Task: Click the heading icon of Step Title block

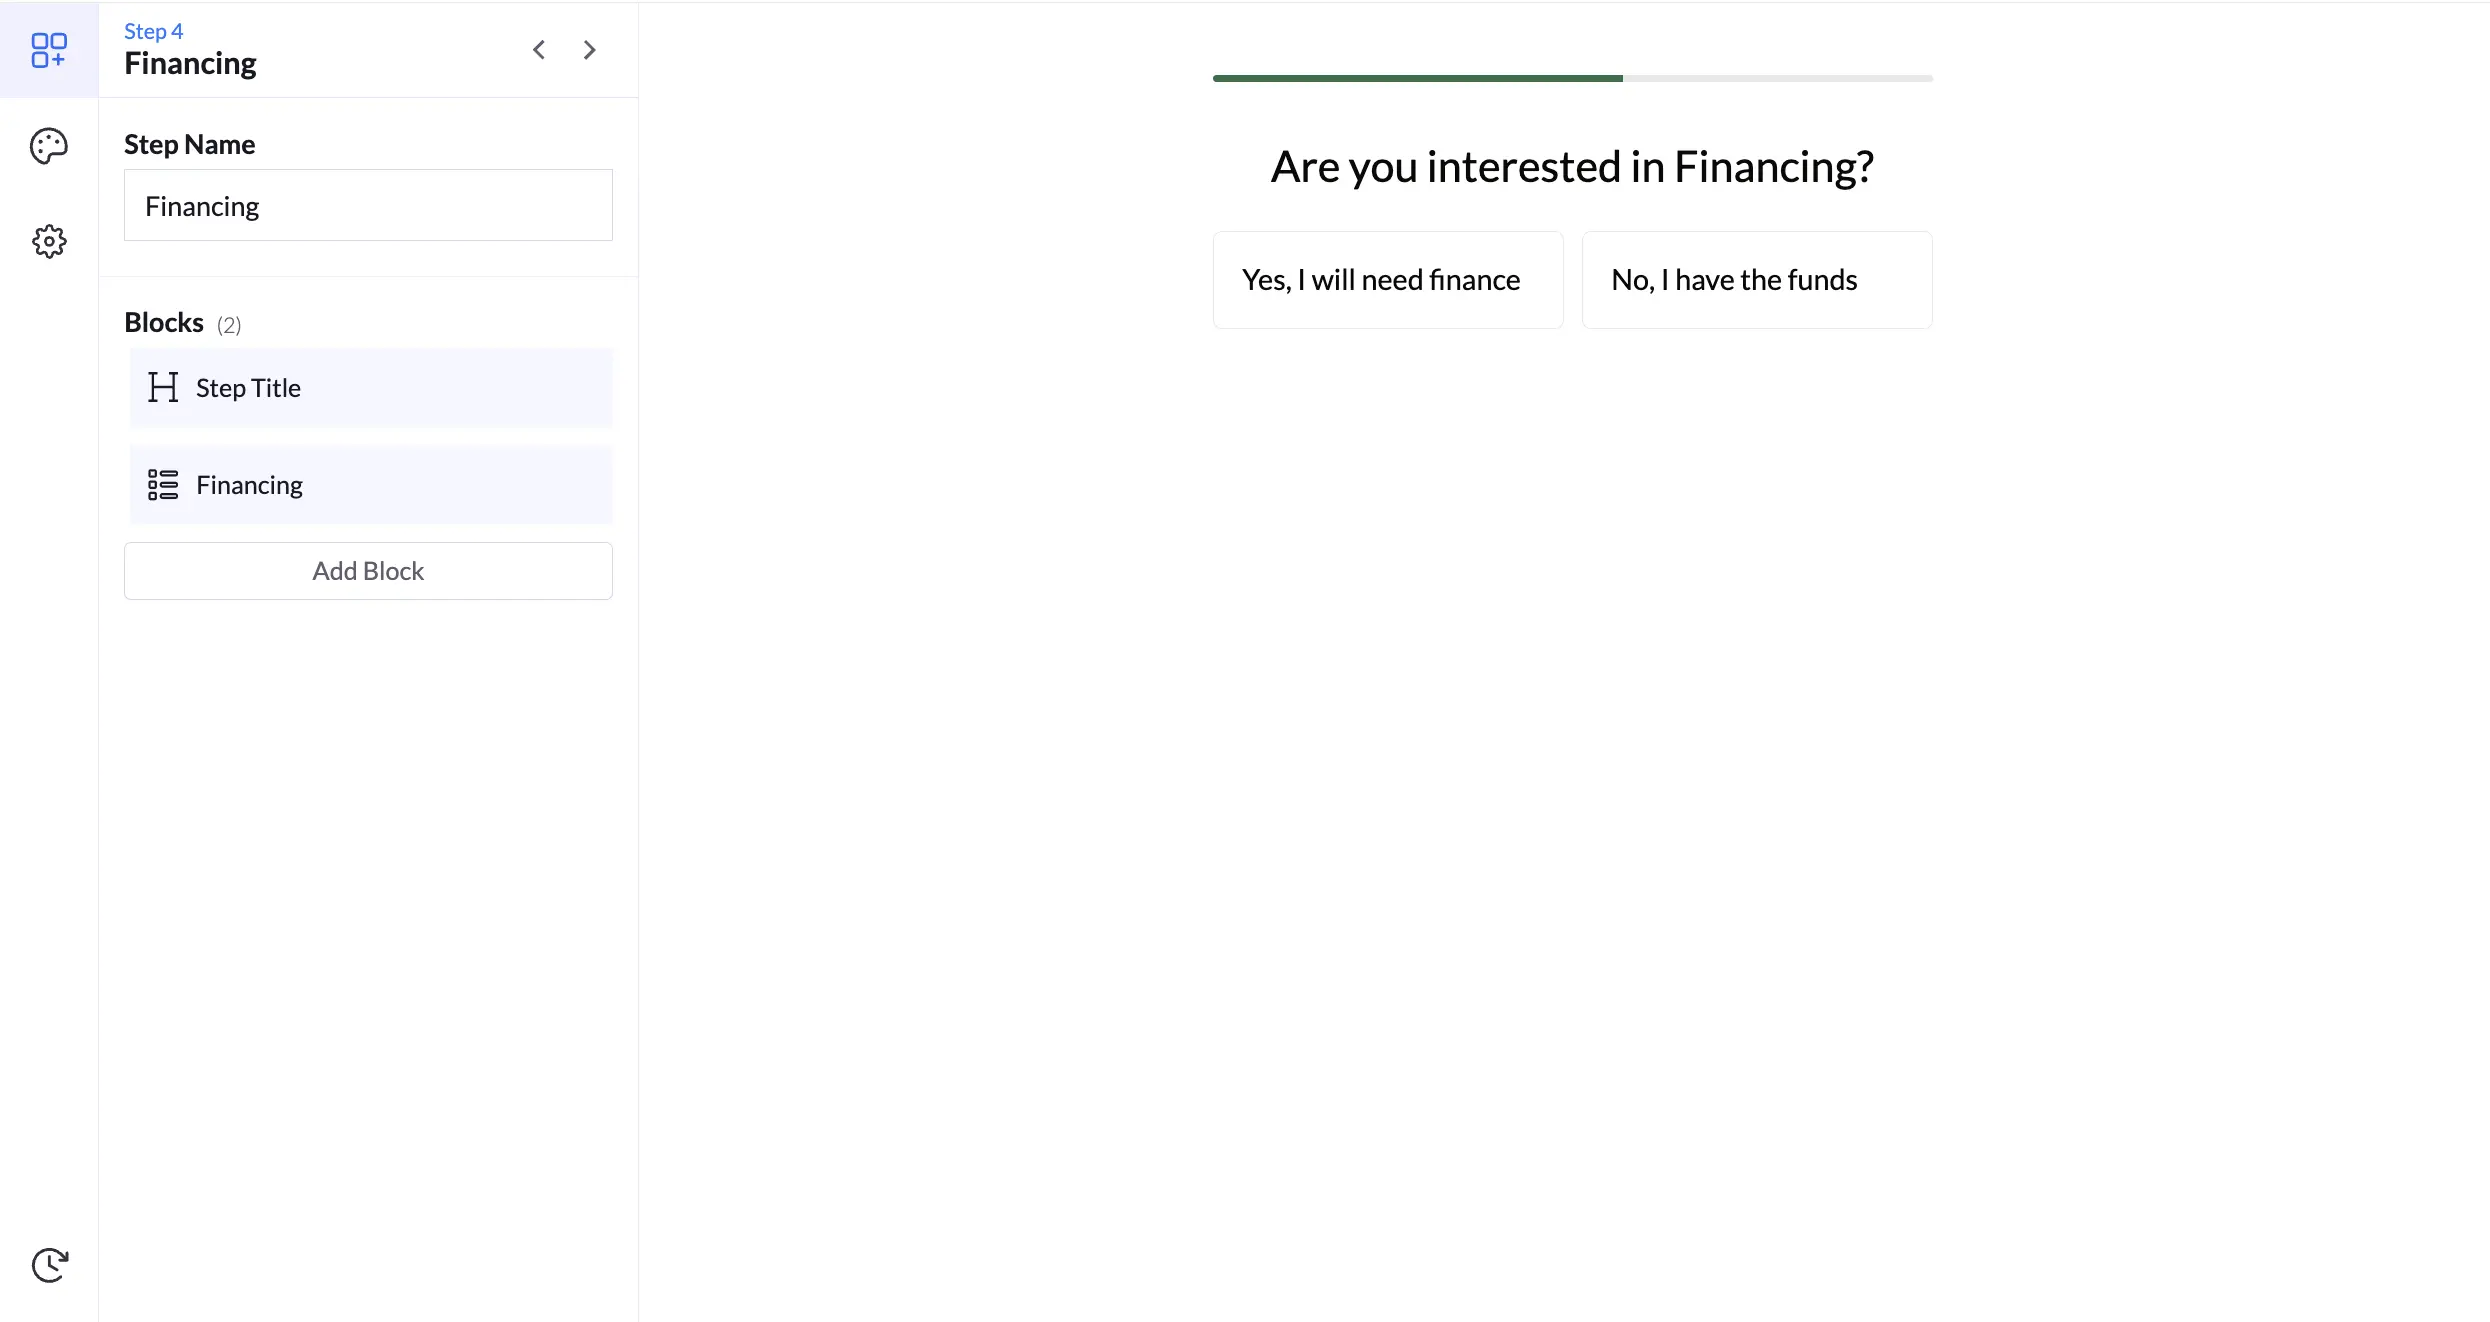Action: coord(163,387)
